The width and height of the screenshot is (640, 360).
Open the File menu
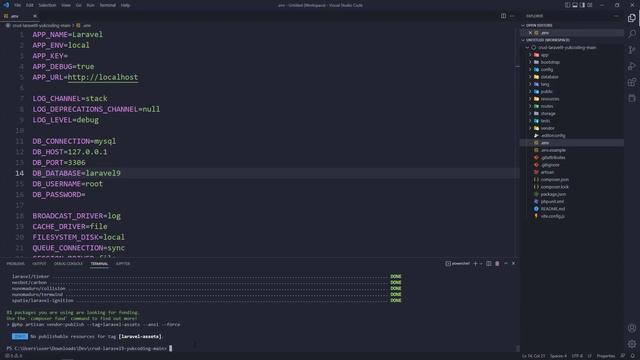pos(18,5)
